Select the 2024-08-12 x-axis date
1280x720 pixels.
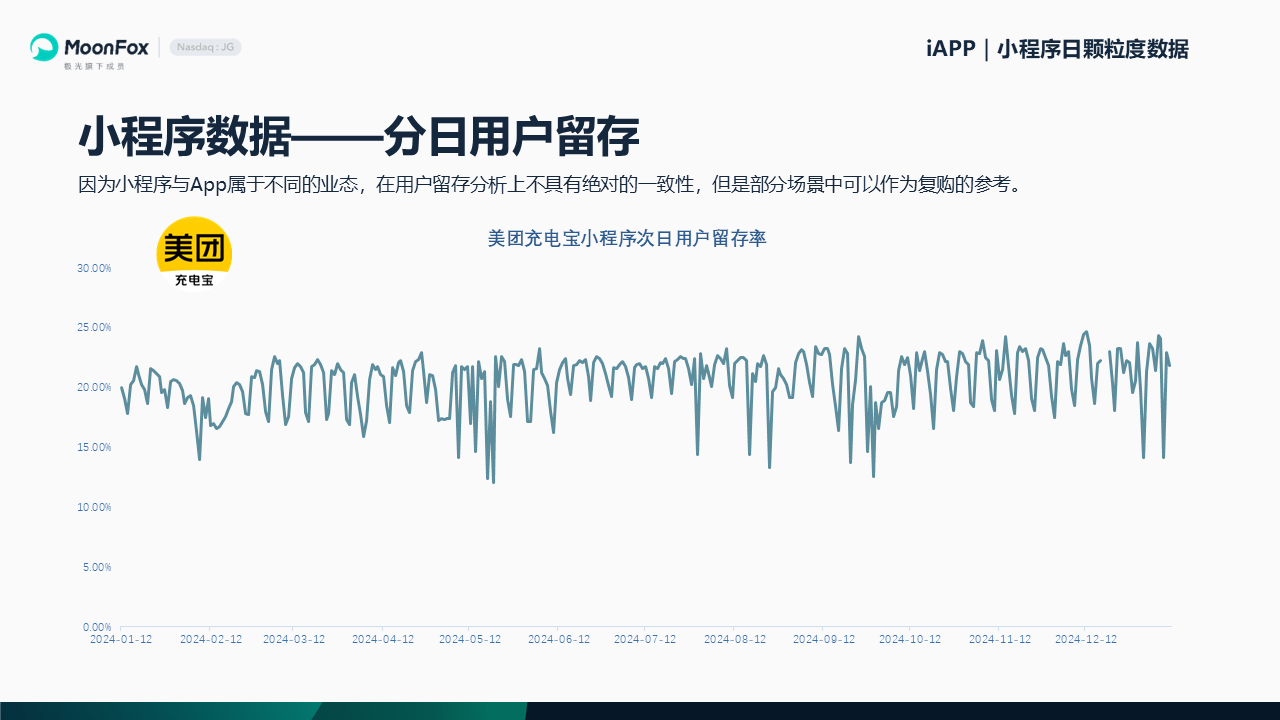[735, 640]
